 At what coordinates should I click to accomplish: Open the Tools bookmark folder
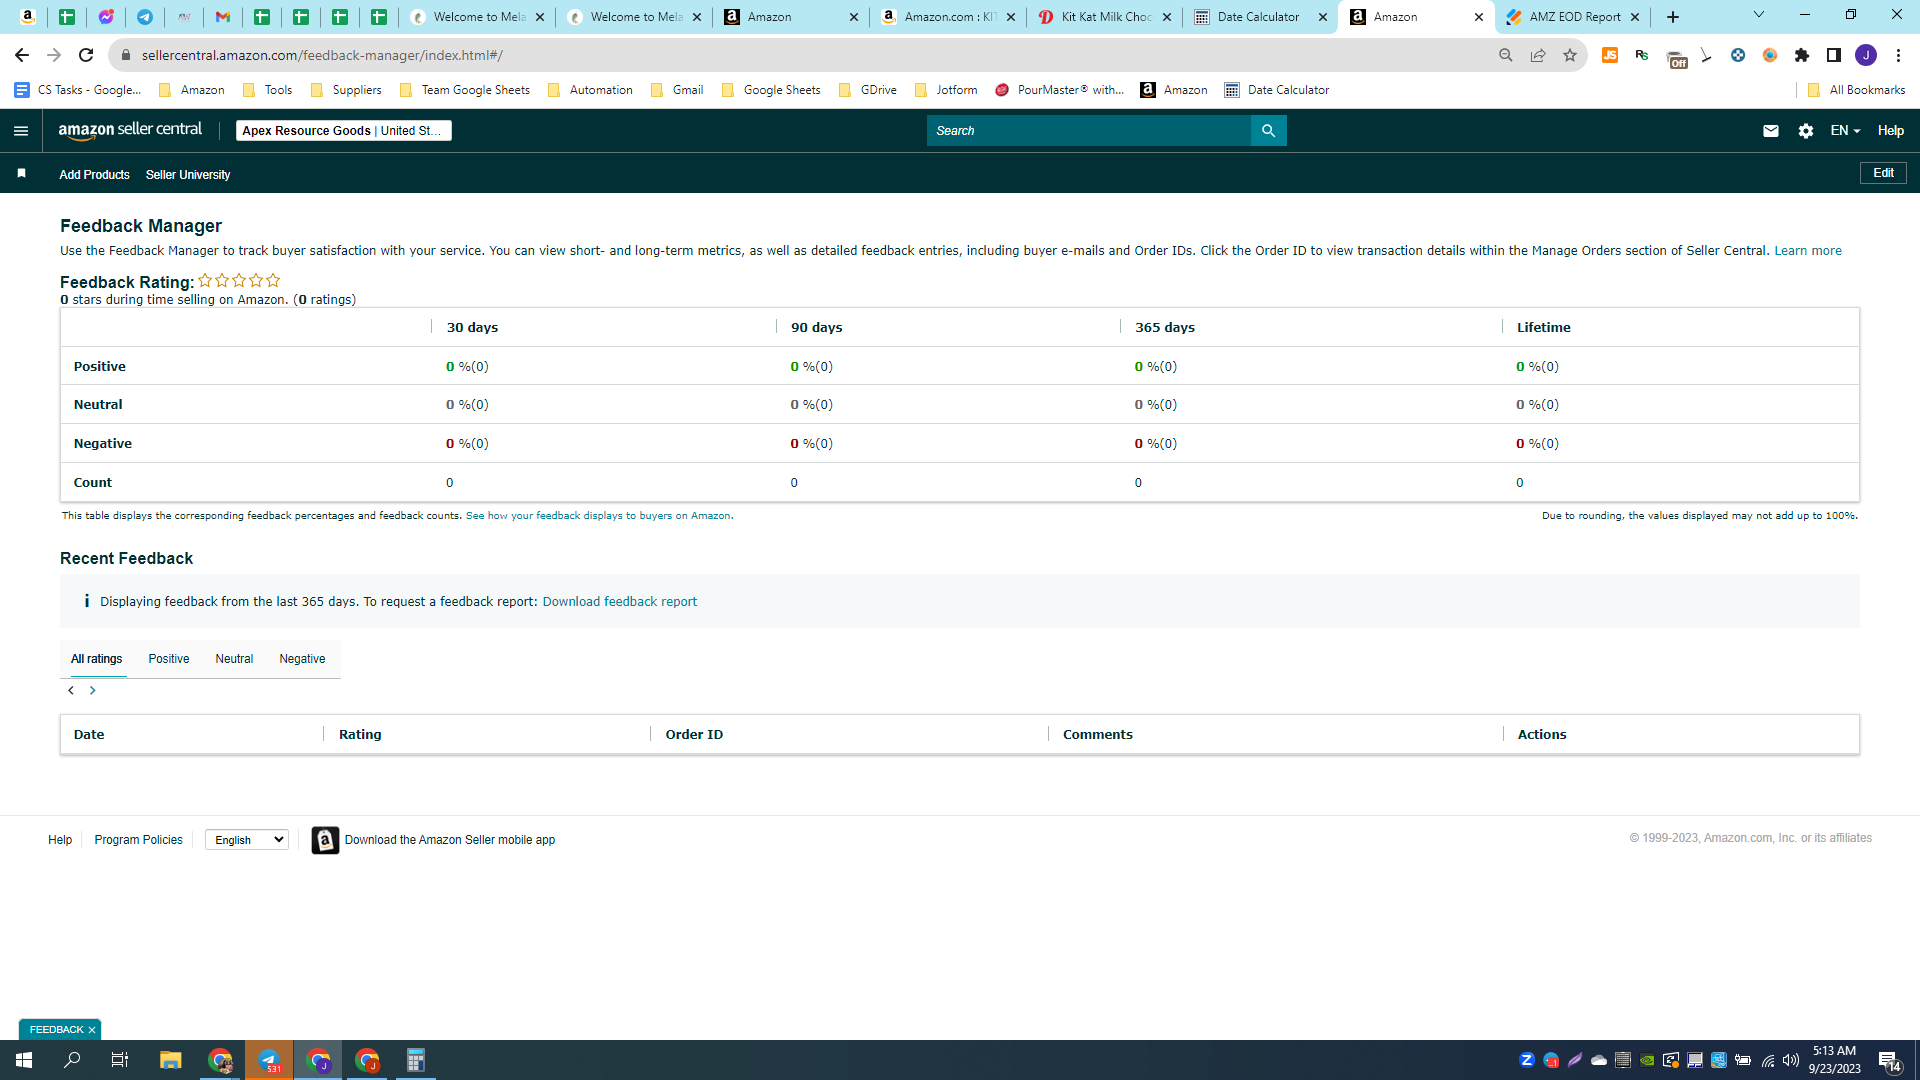click(267, 90)
